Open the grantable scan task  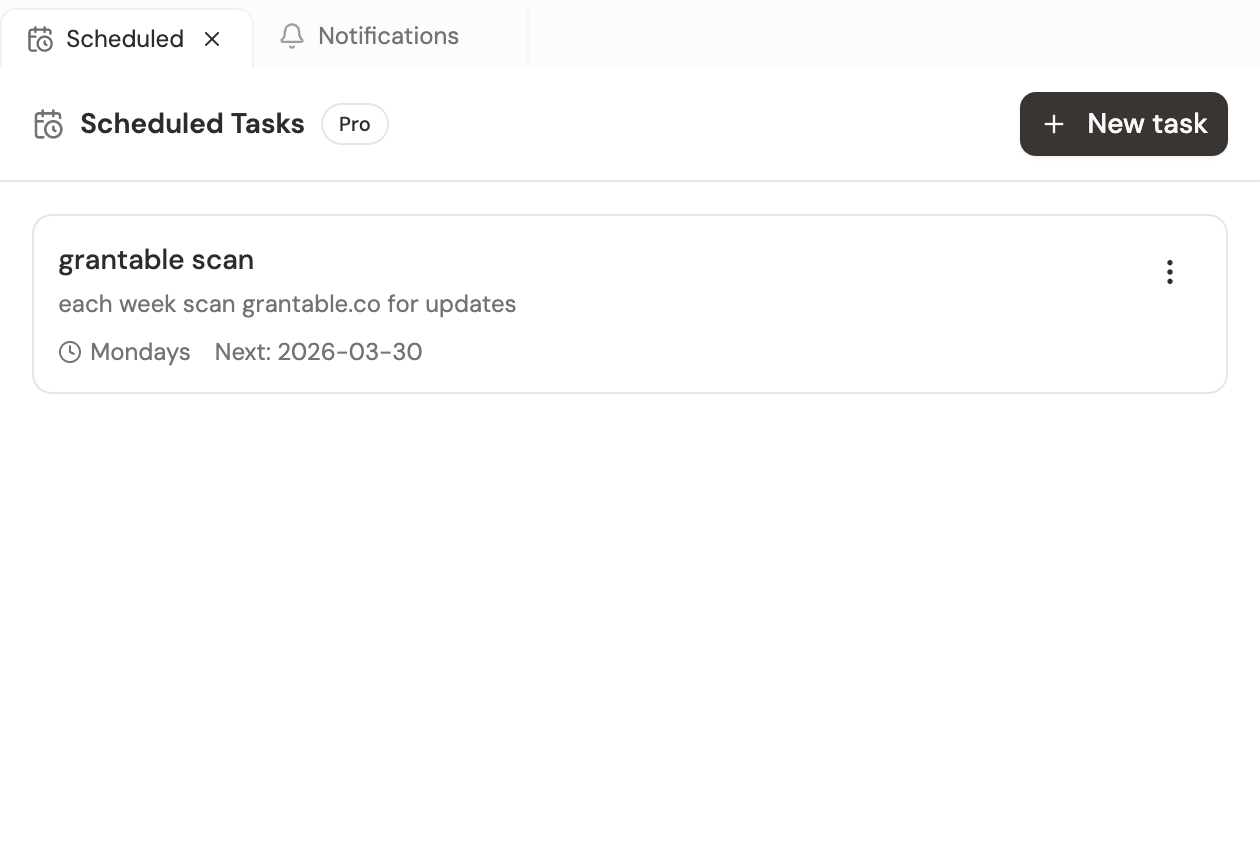pos(156,259)
